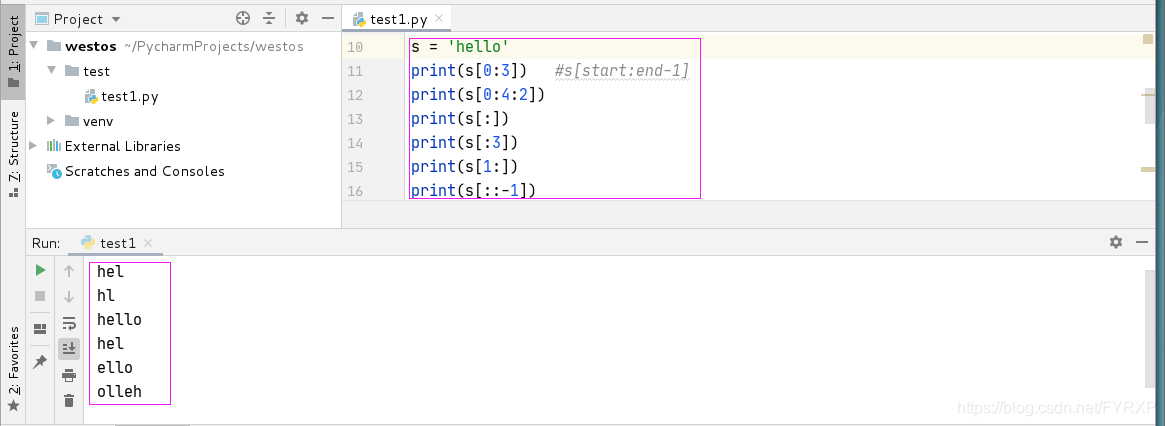Open the 2: Favorites side tab

pos(13,369)
